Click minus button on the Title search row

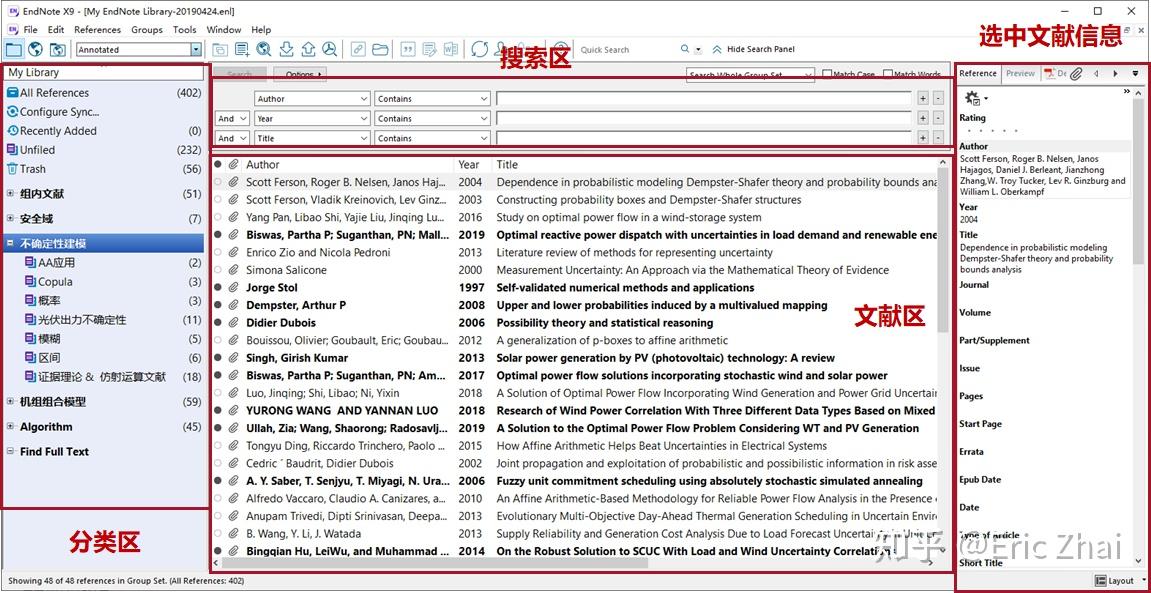pyautogui.click(x=938, y=138)
